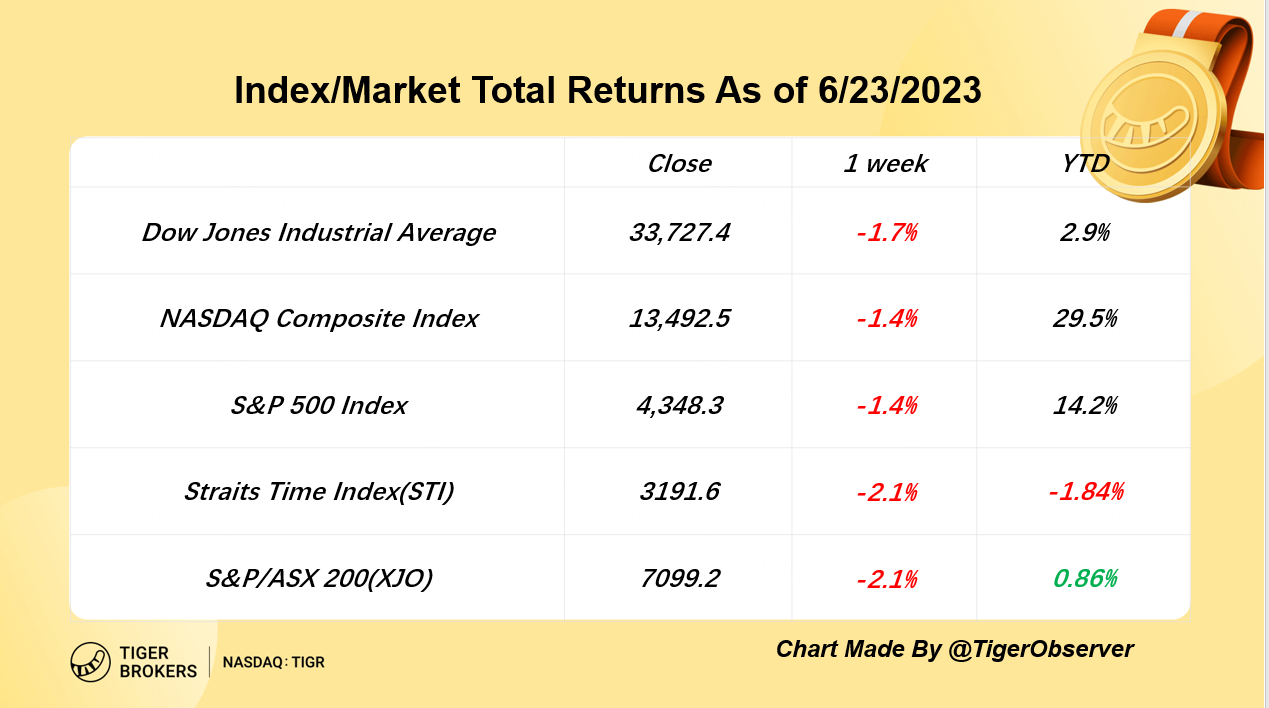Click the Dow Jones Industrial Average row label
Viewport: 1269px width, 708px height.
[x=318, y=233]
